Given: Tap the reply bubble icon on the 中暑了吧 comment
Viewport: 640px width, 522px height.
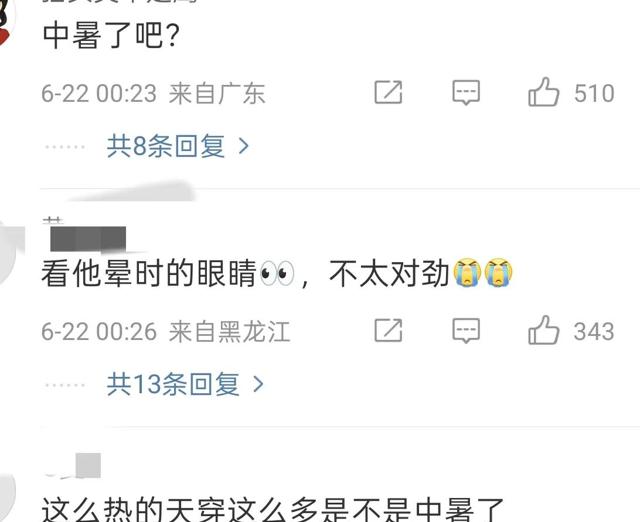Looking at the screenshot, I should coord(466,93).
